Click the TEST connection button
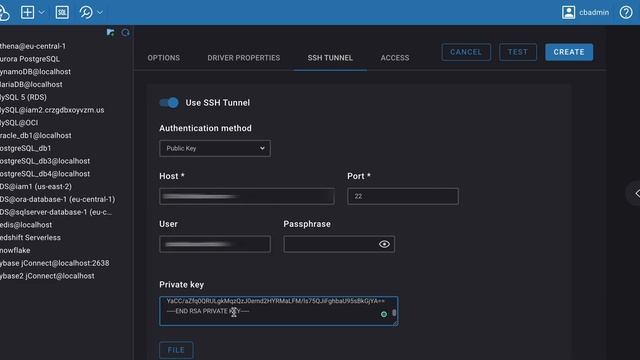 518,52
